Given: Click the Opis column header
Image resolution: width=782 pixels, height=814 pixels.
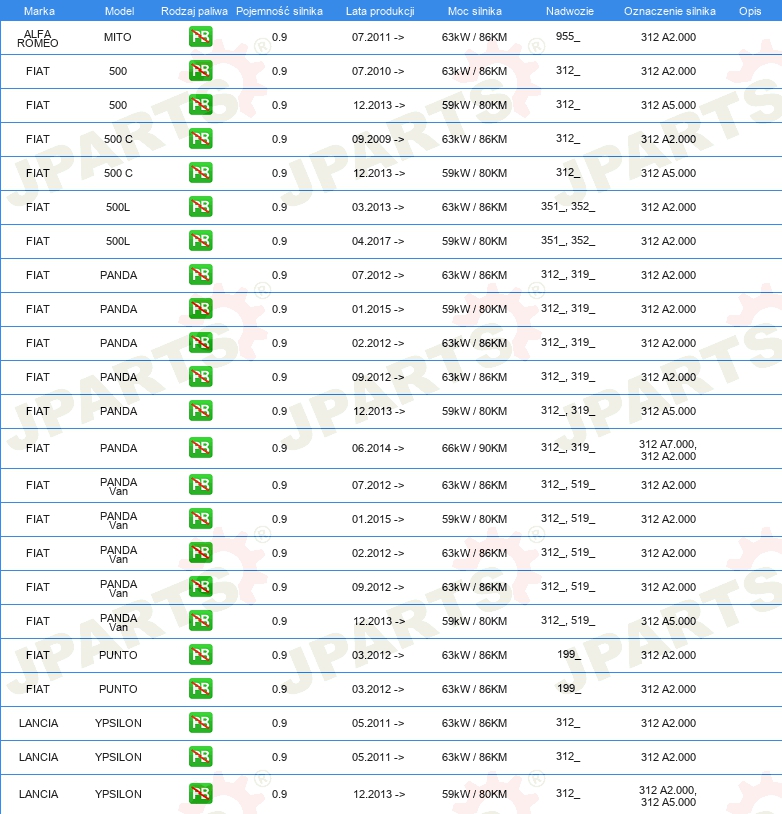Looking at the screenshot, I should 750,11.
